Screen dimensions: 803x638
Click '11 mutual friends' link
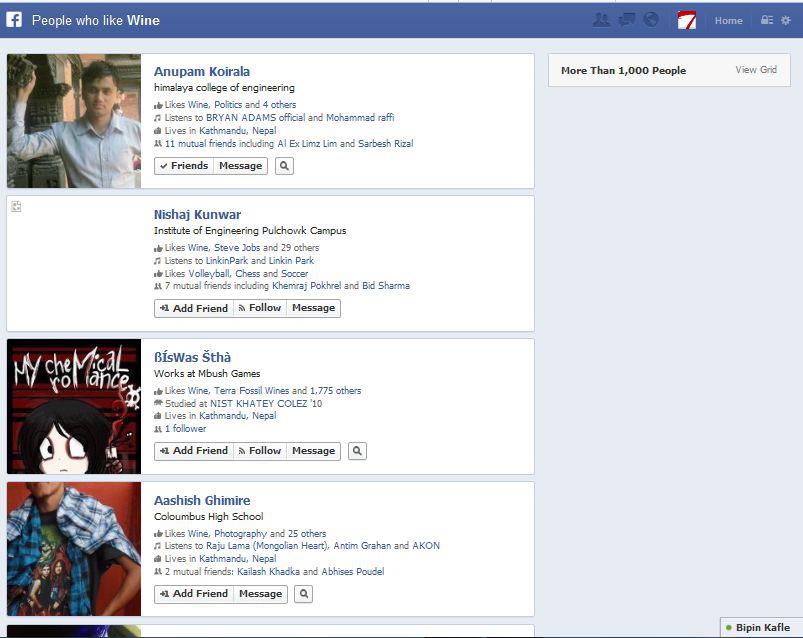tap(200, 144)
